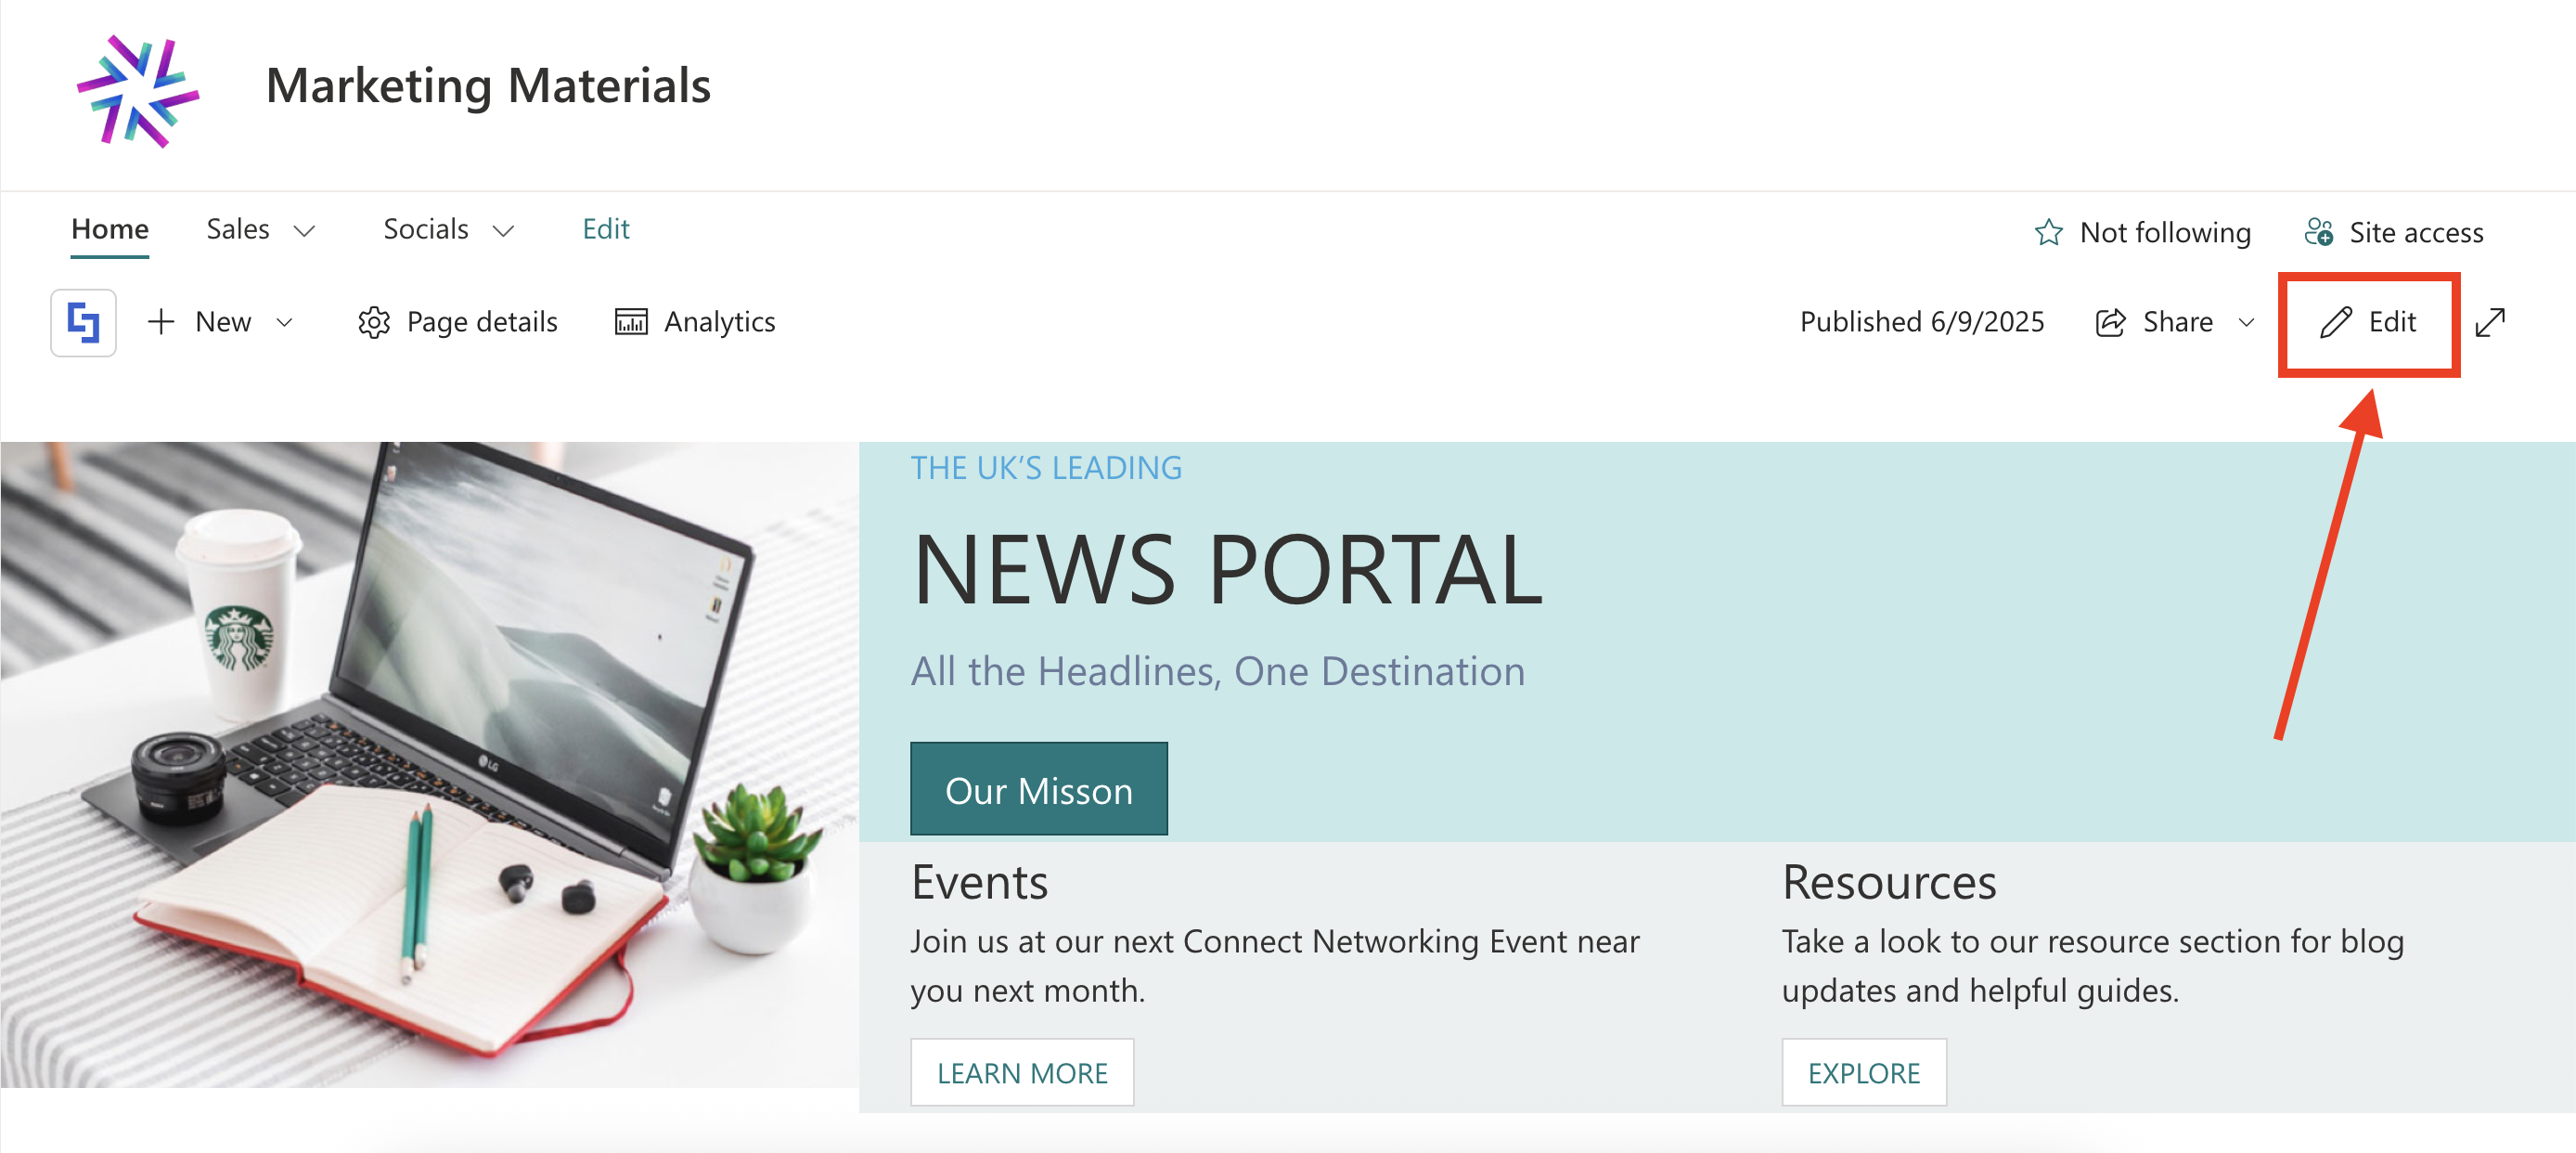
Task: Click the Site access people icon
Action: [2319, 232]
